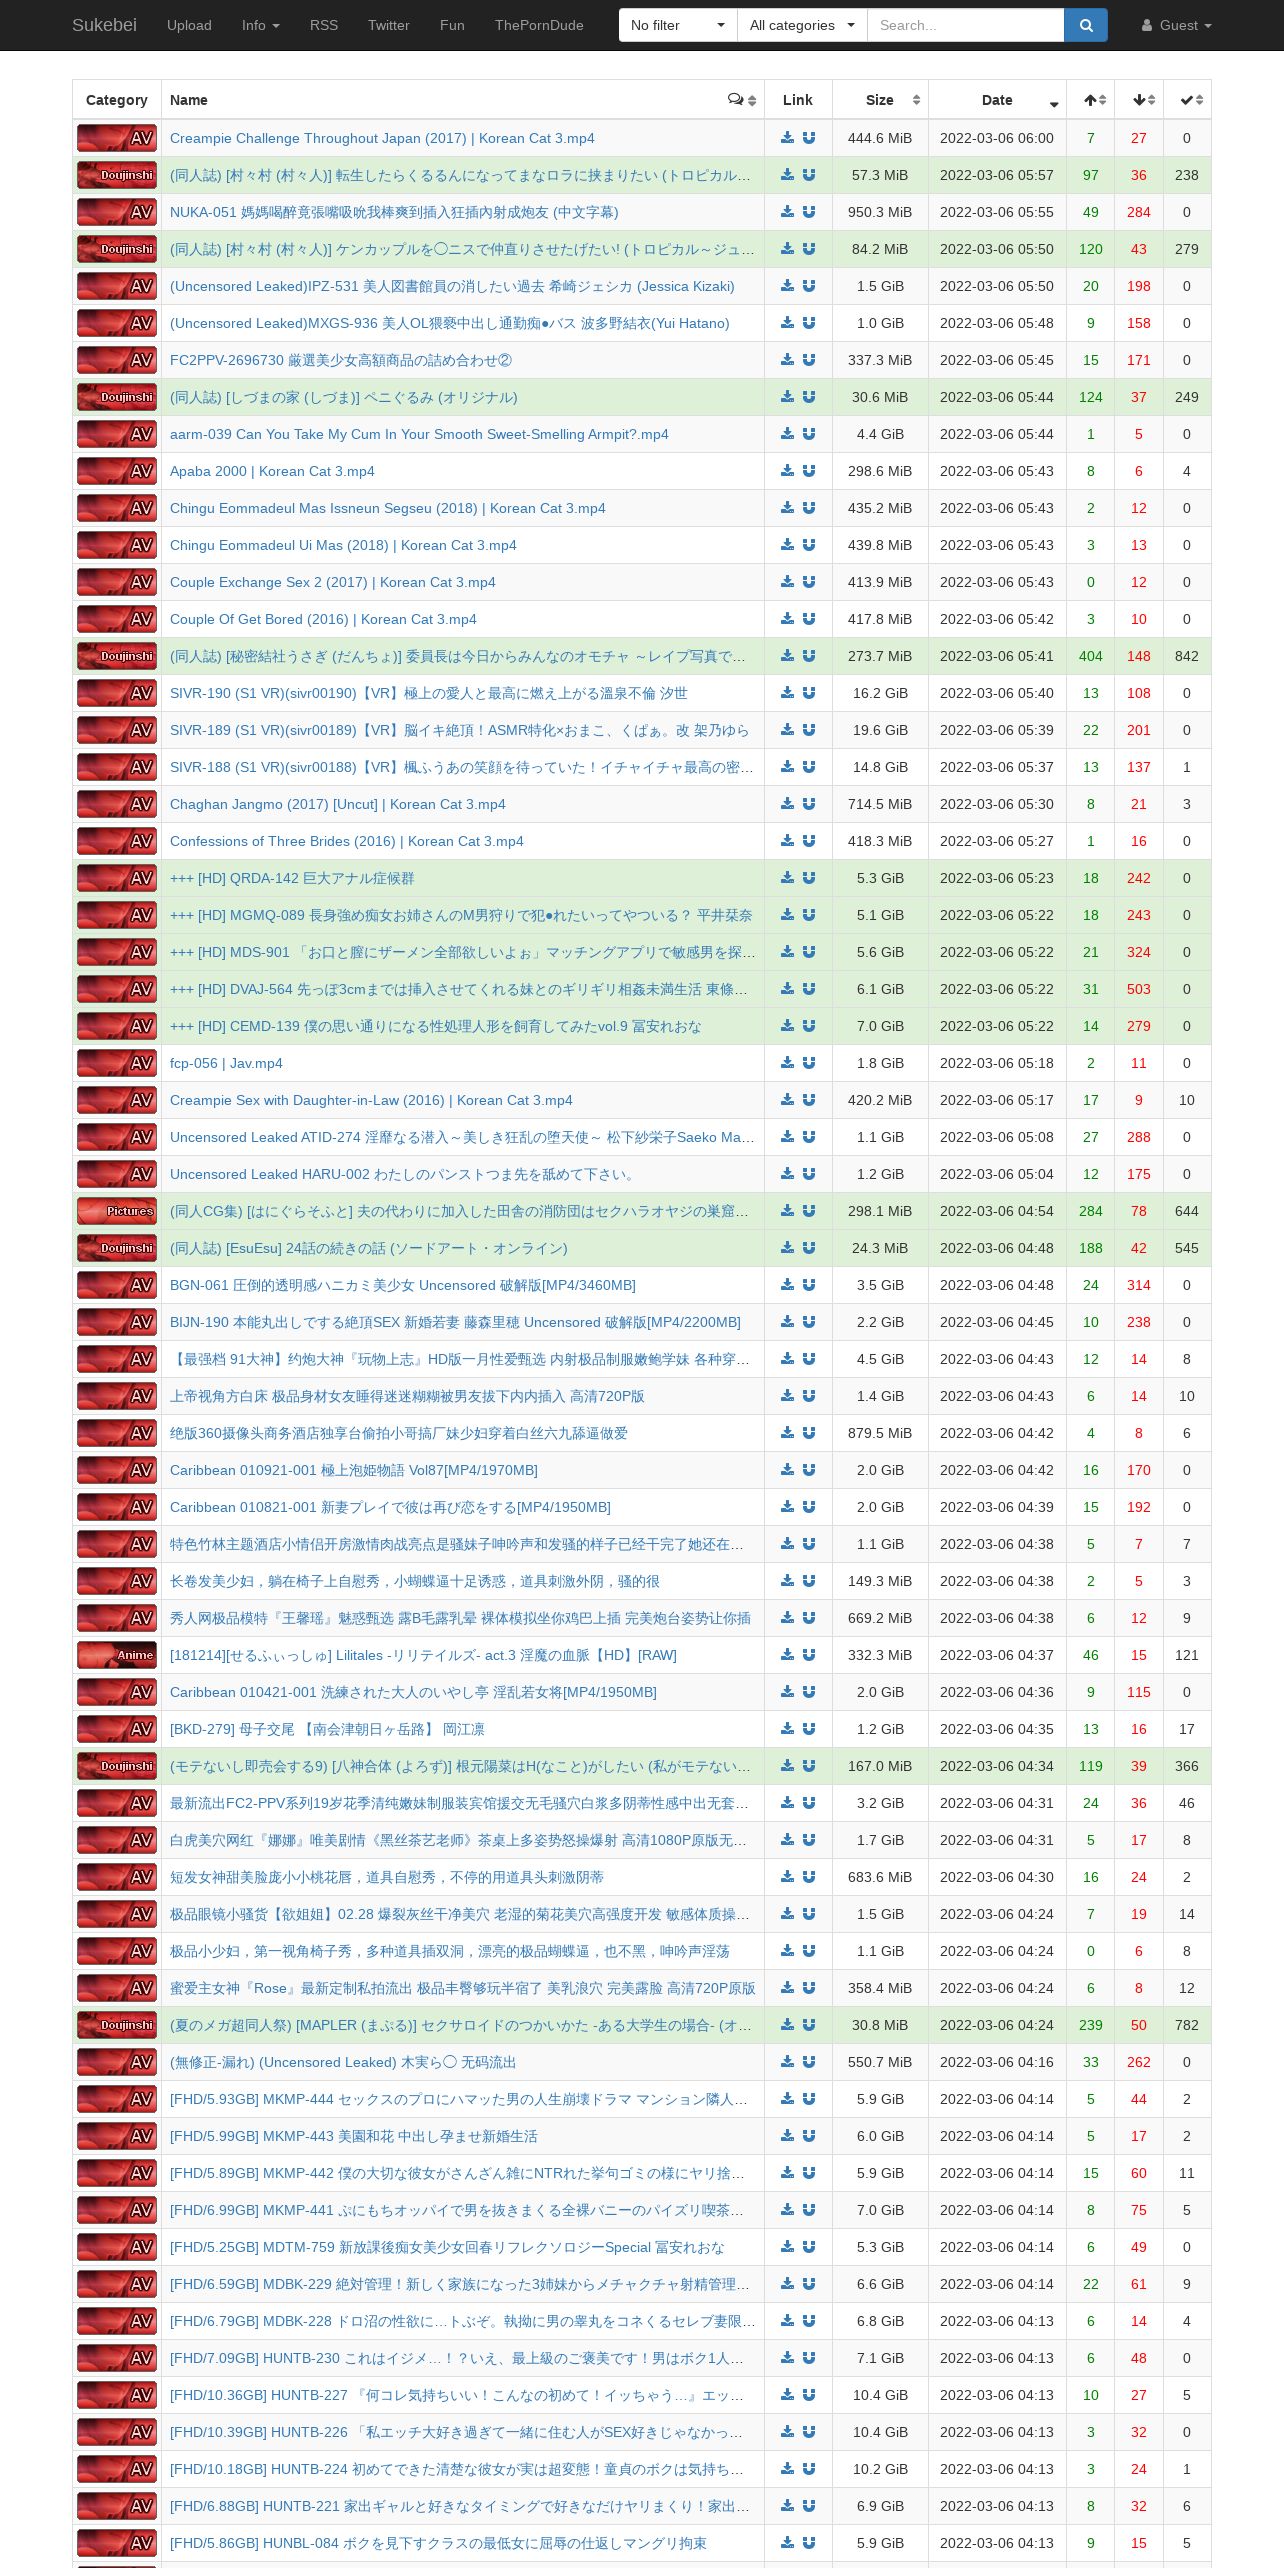Open magnet link for Chaghan Jangmo row
Viewport: 1284px width, 2568px height.
809,804
